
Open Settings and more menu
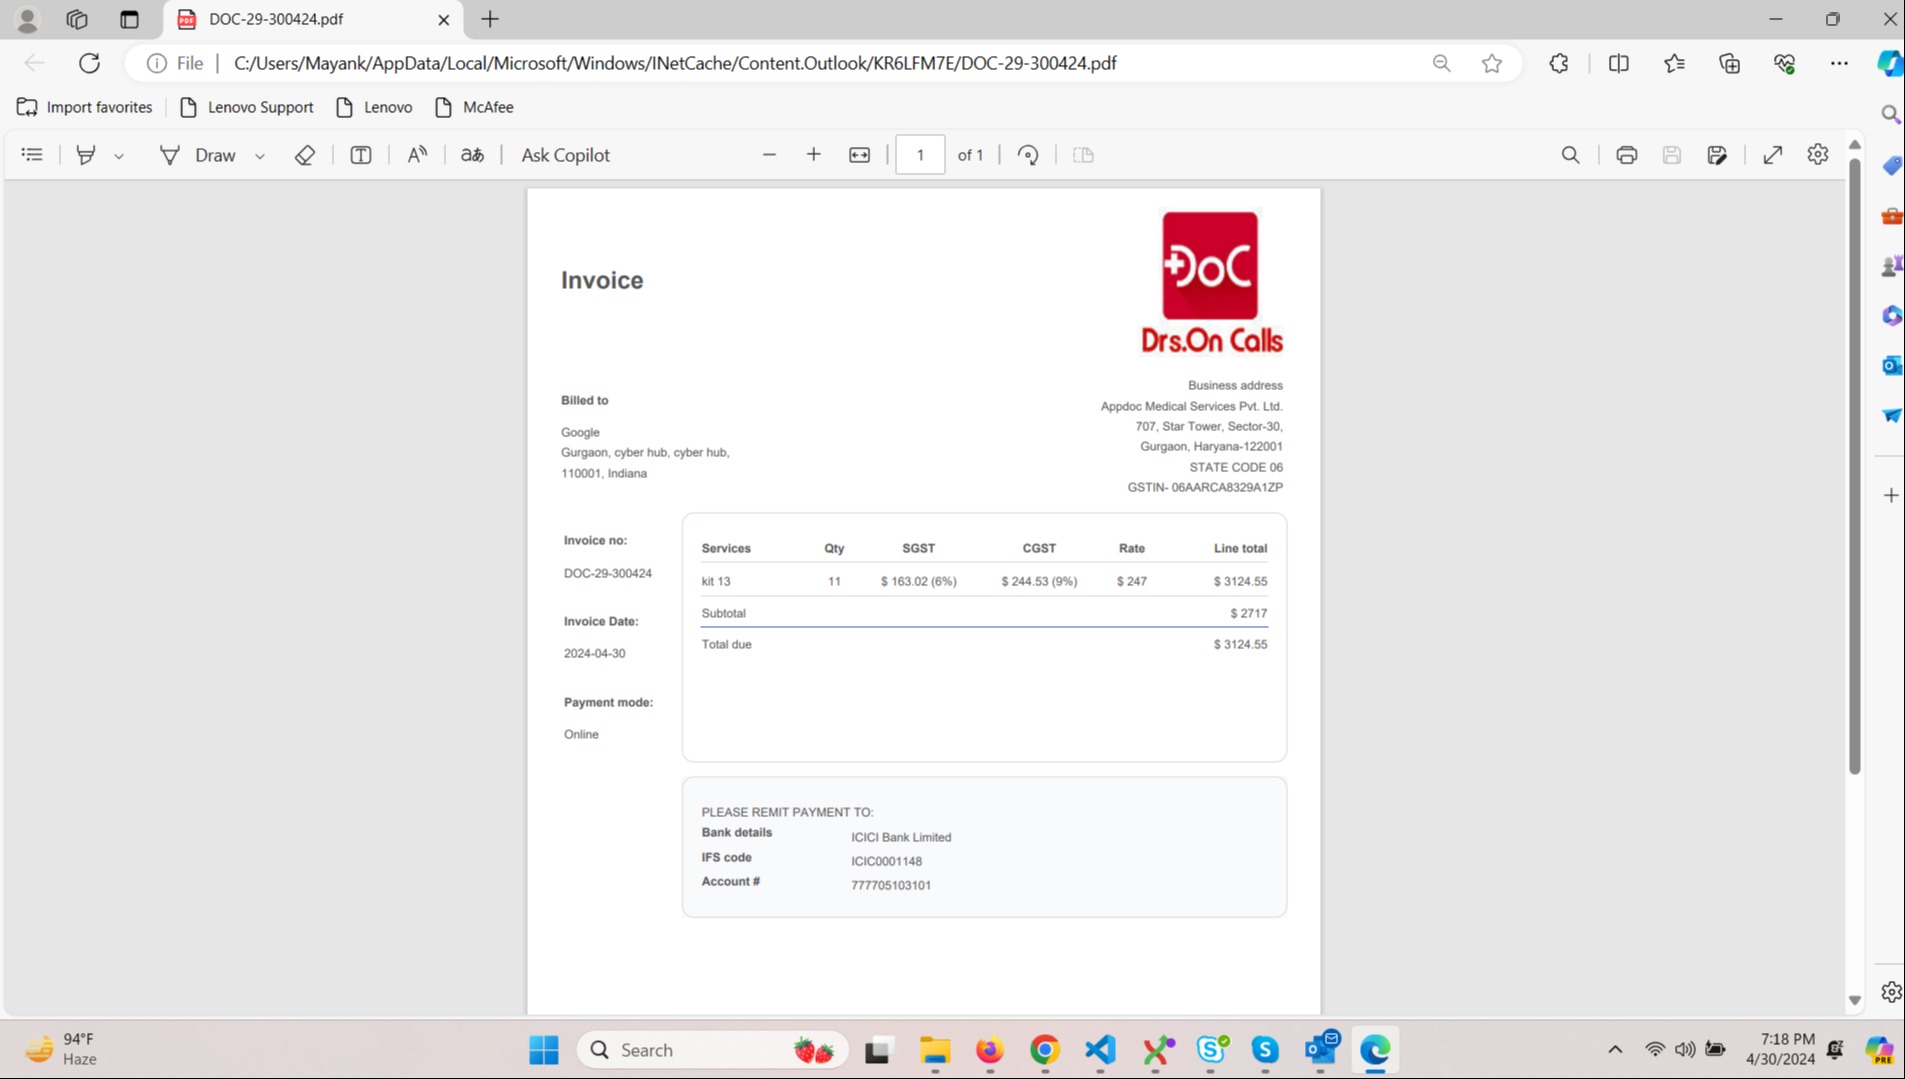tap(1840, 63)
